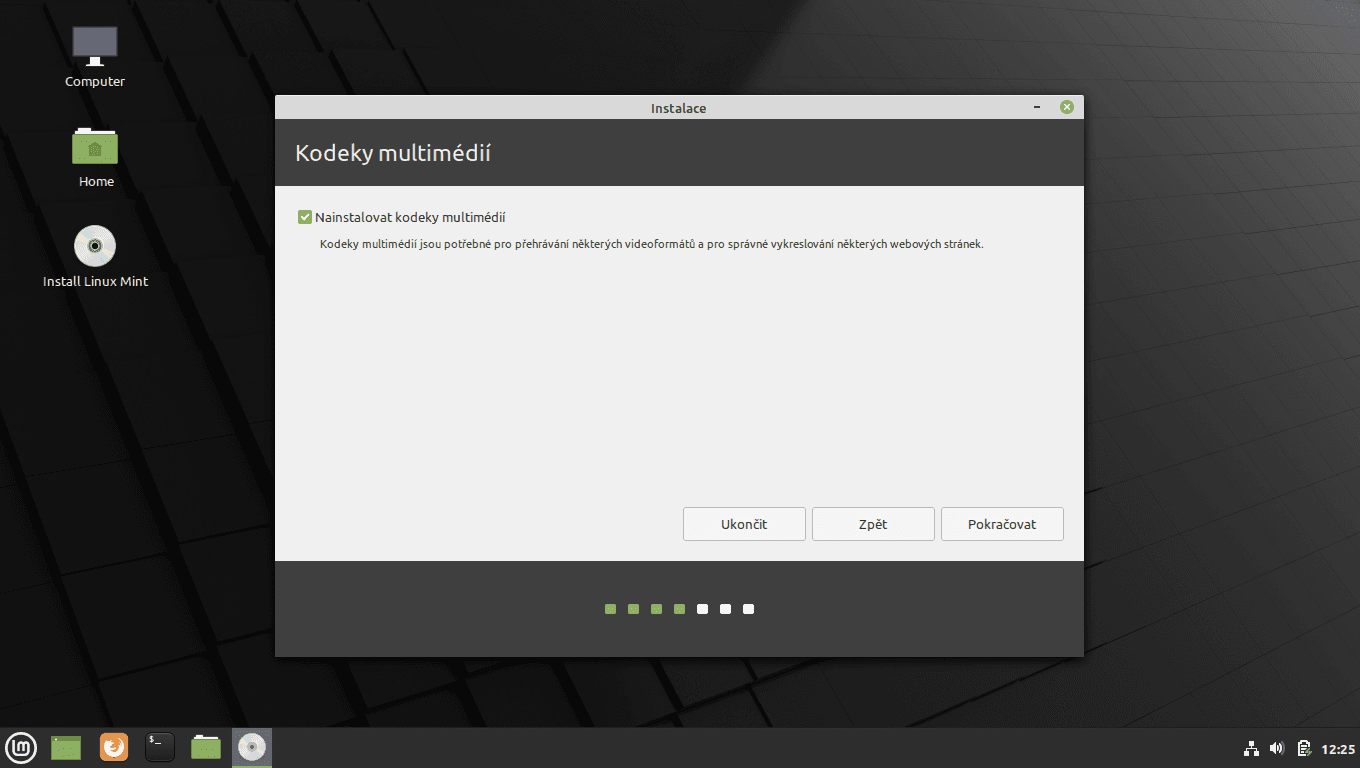Select the running installer disc icon in taskbar
The width and height of the screenshot is (1360, 768).
tap(251, 747)
